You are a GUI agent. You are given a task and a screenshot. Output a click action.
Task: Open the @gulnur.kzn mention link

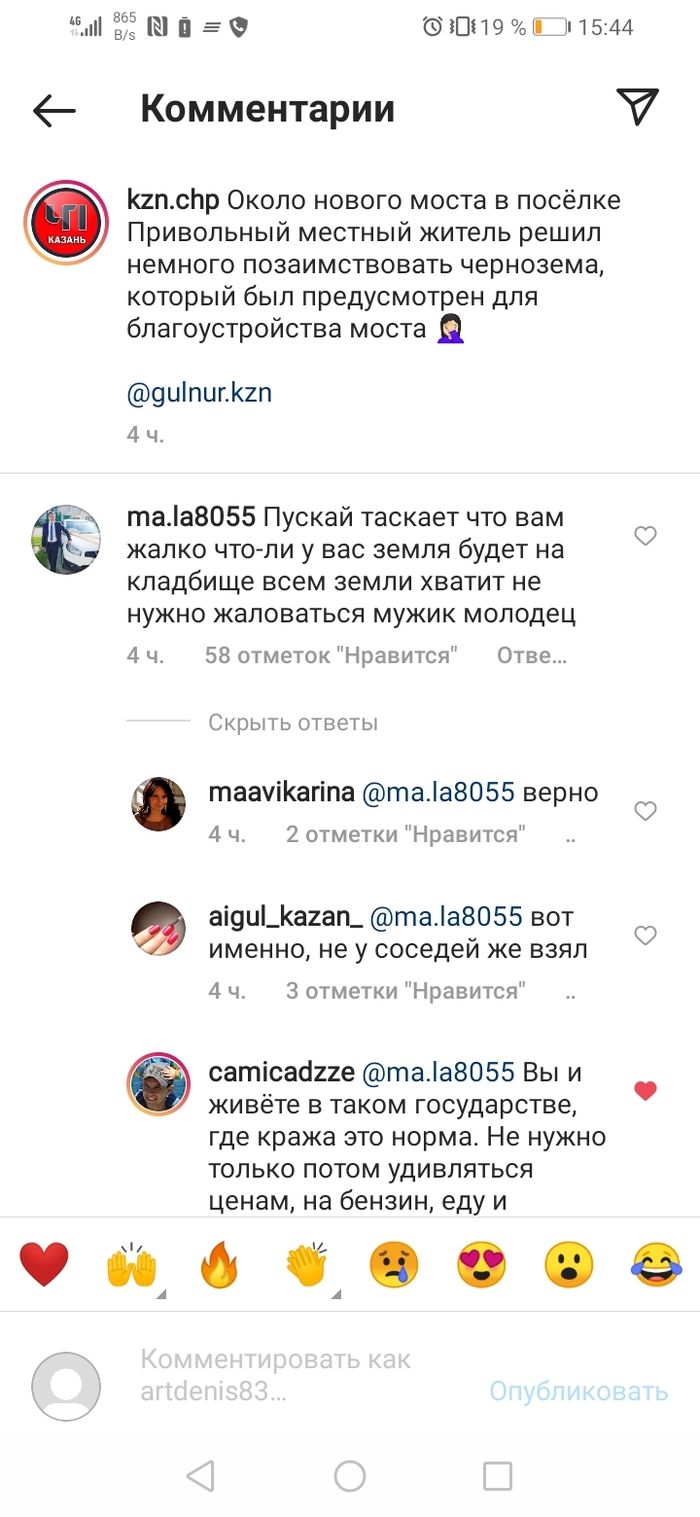(x=200, y=393)
